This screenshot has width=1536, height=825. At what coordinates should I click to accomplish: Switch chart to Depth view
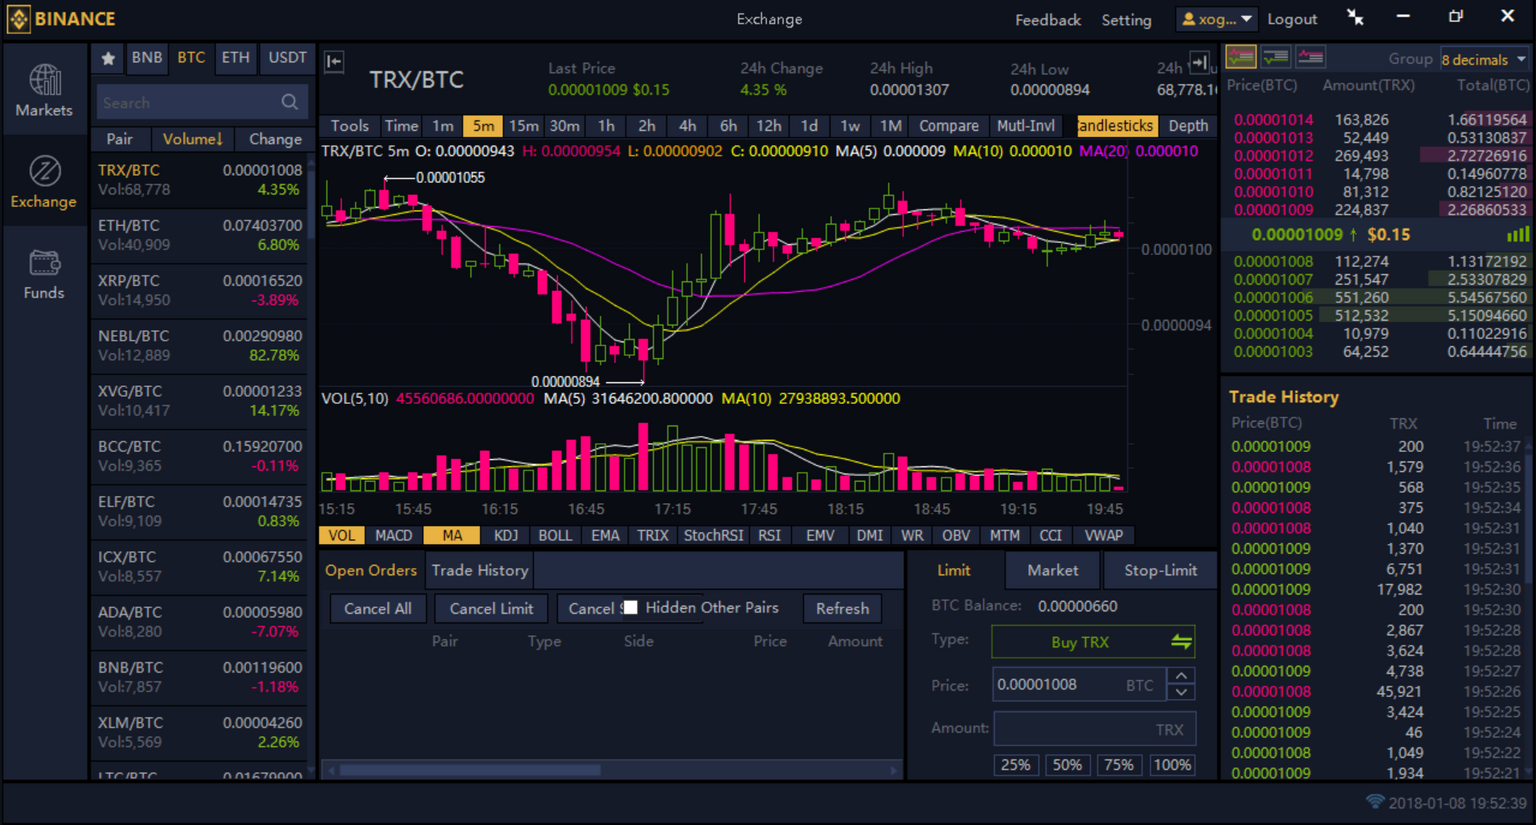pos(1187,125)
